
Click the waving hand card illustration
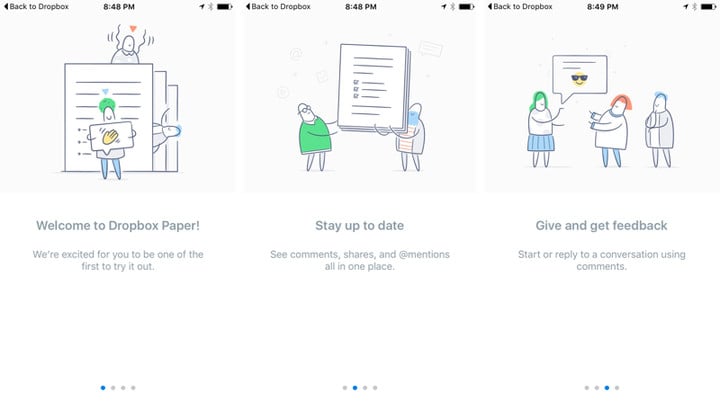[x=111, y=136]
